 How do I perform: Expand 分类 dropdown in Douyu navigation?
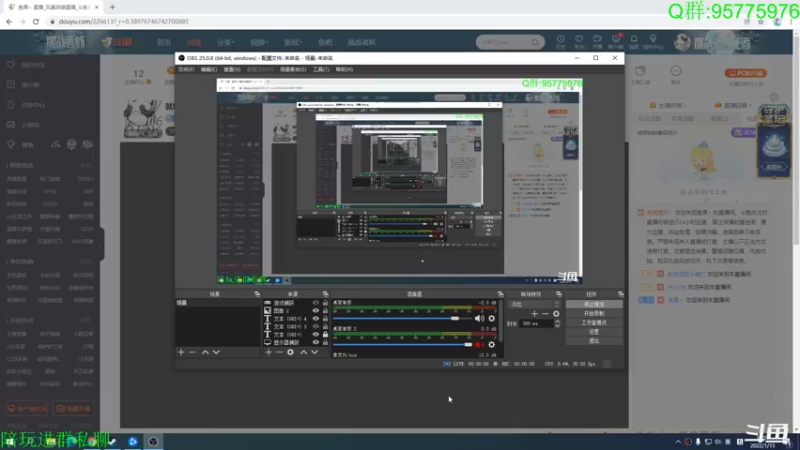pyautogui.click(x=225, y=42)
